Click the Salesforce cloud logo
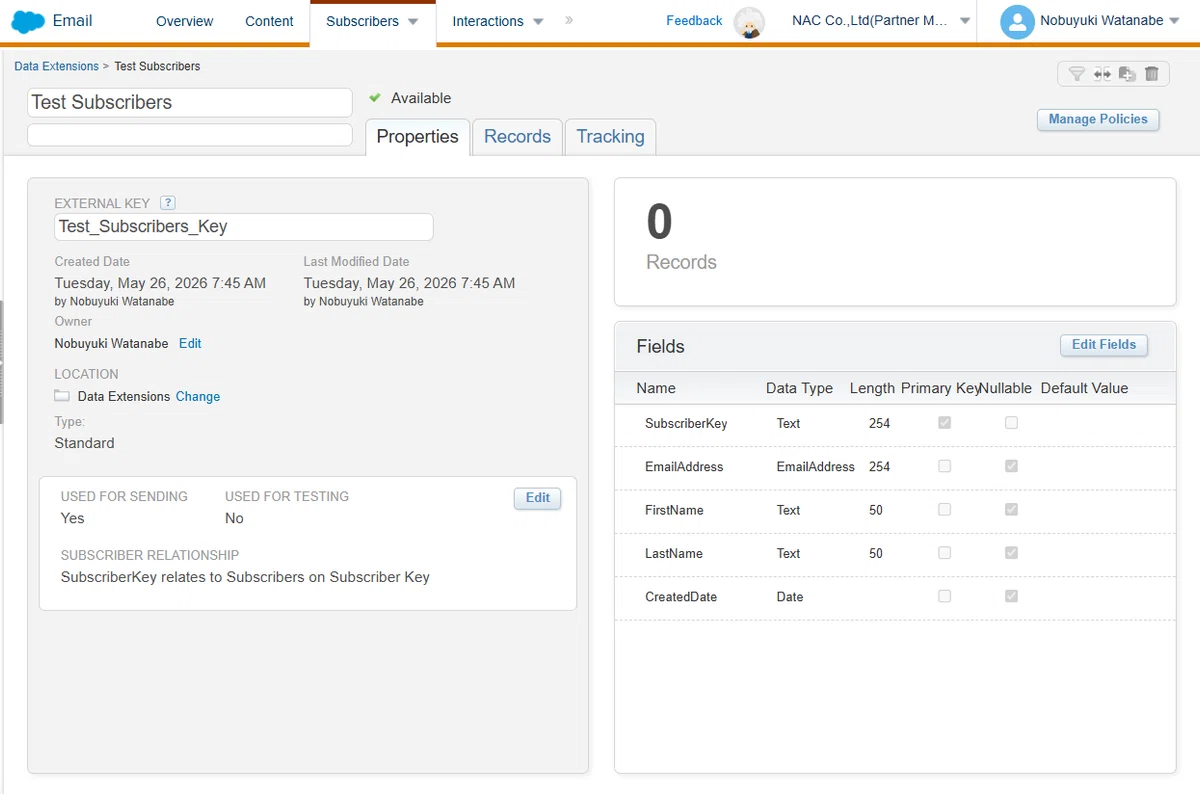Image resolution: width=1200 pixels, height=794 pixels. point(28,21)
